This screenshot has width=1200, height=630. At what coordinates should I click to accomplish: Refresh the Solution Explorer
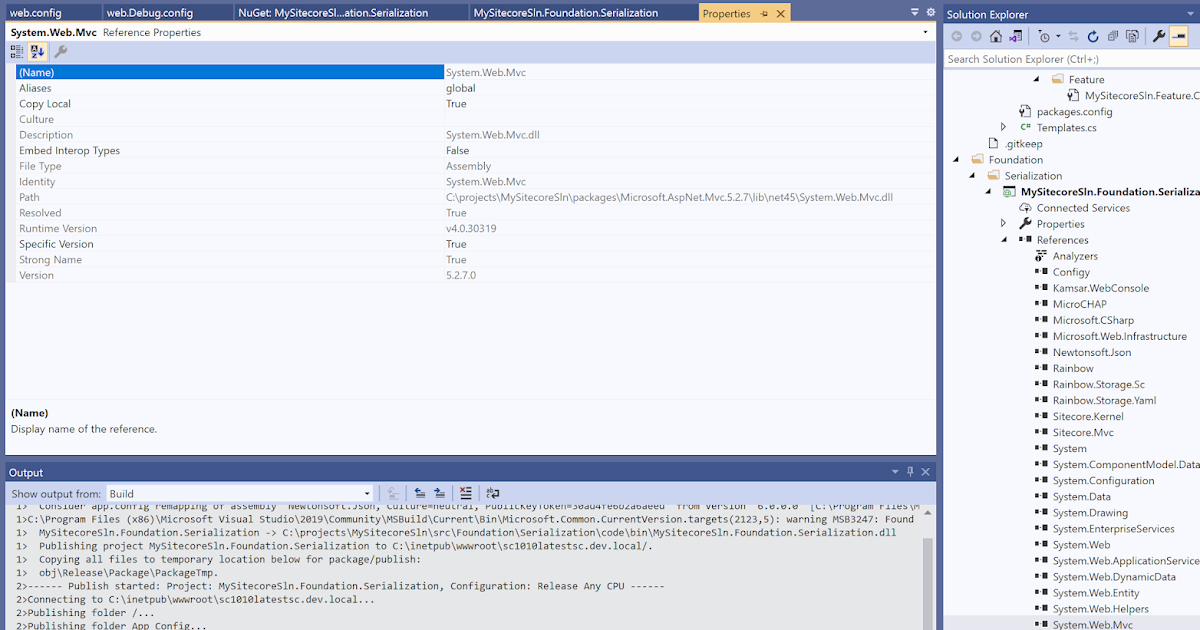1094,36
